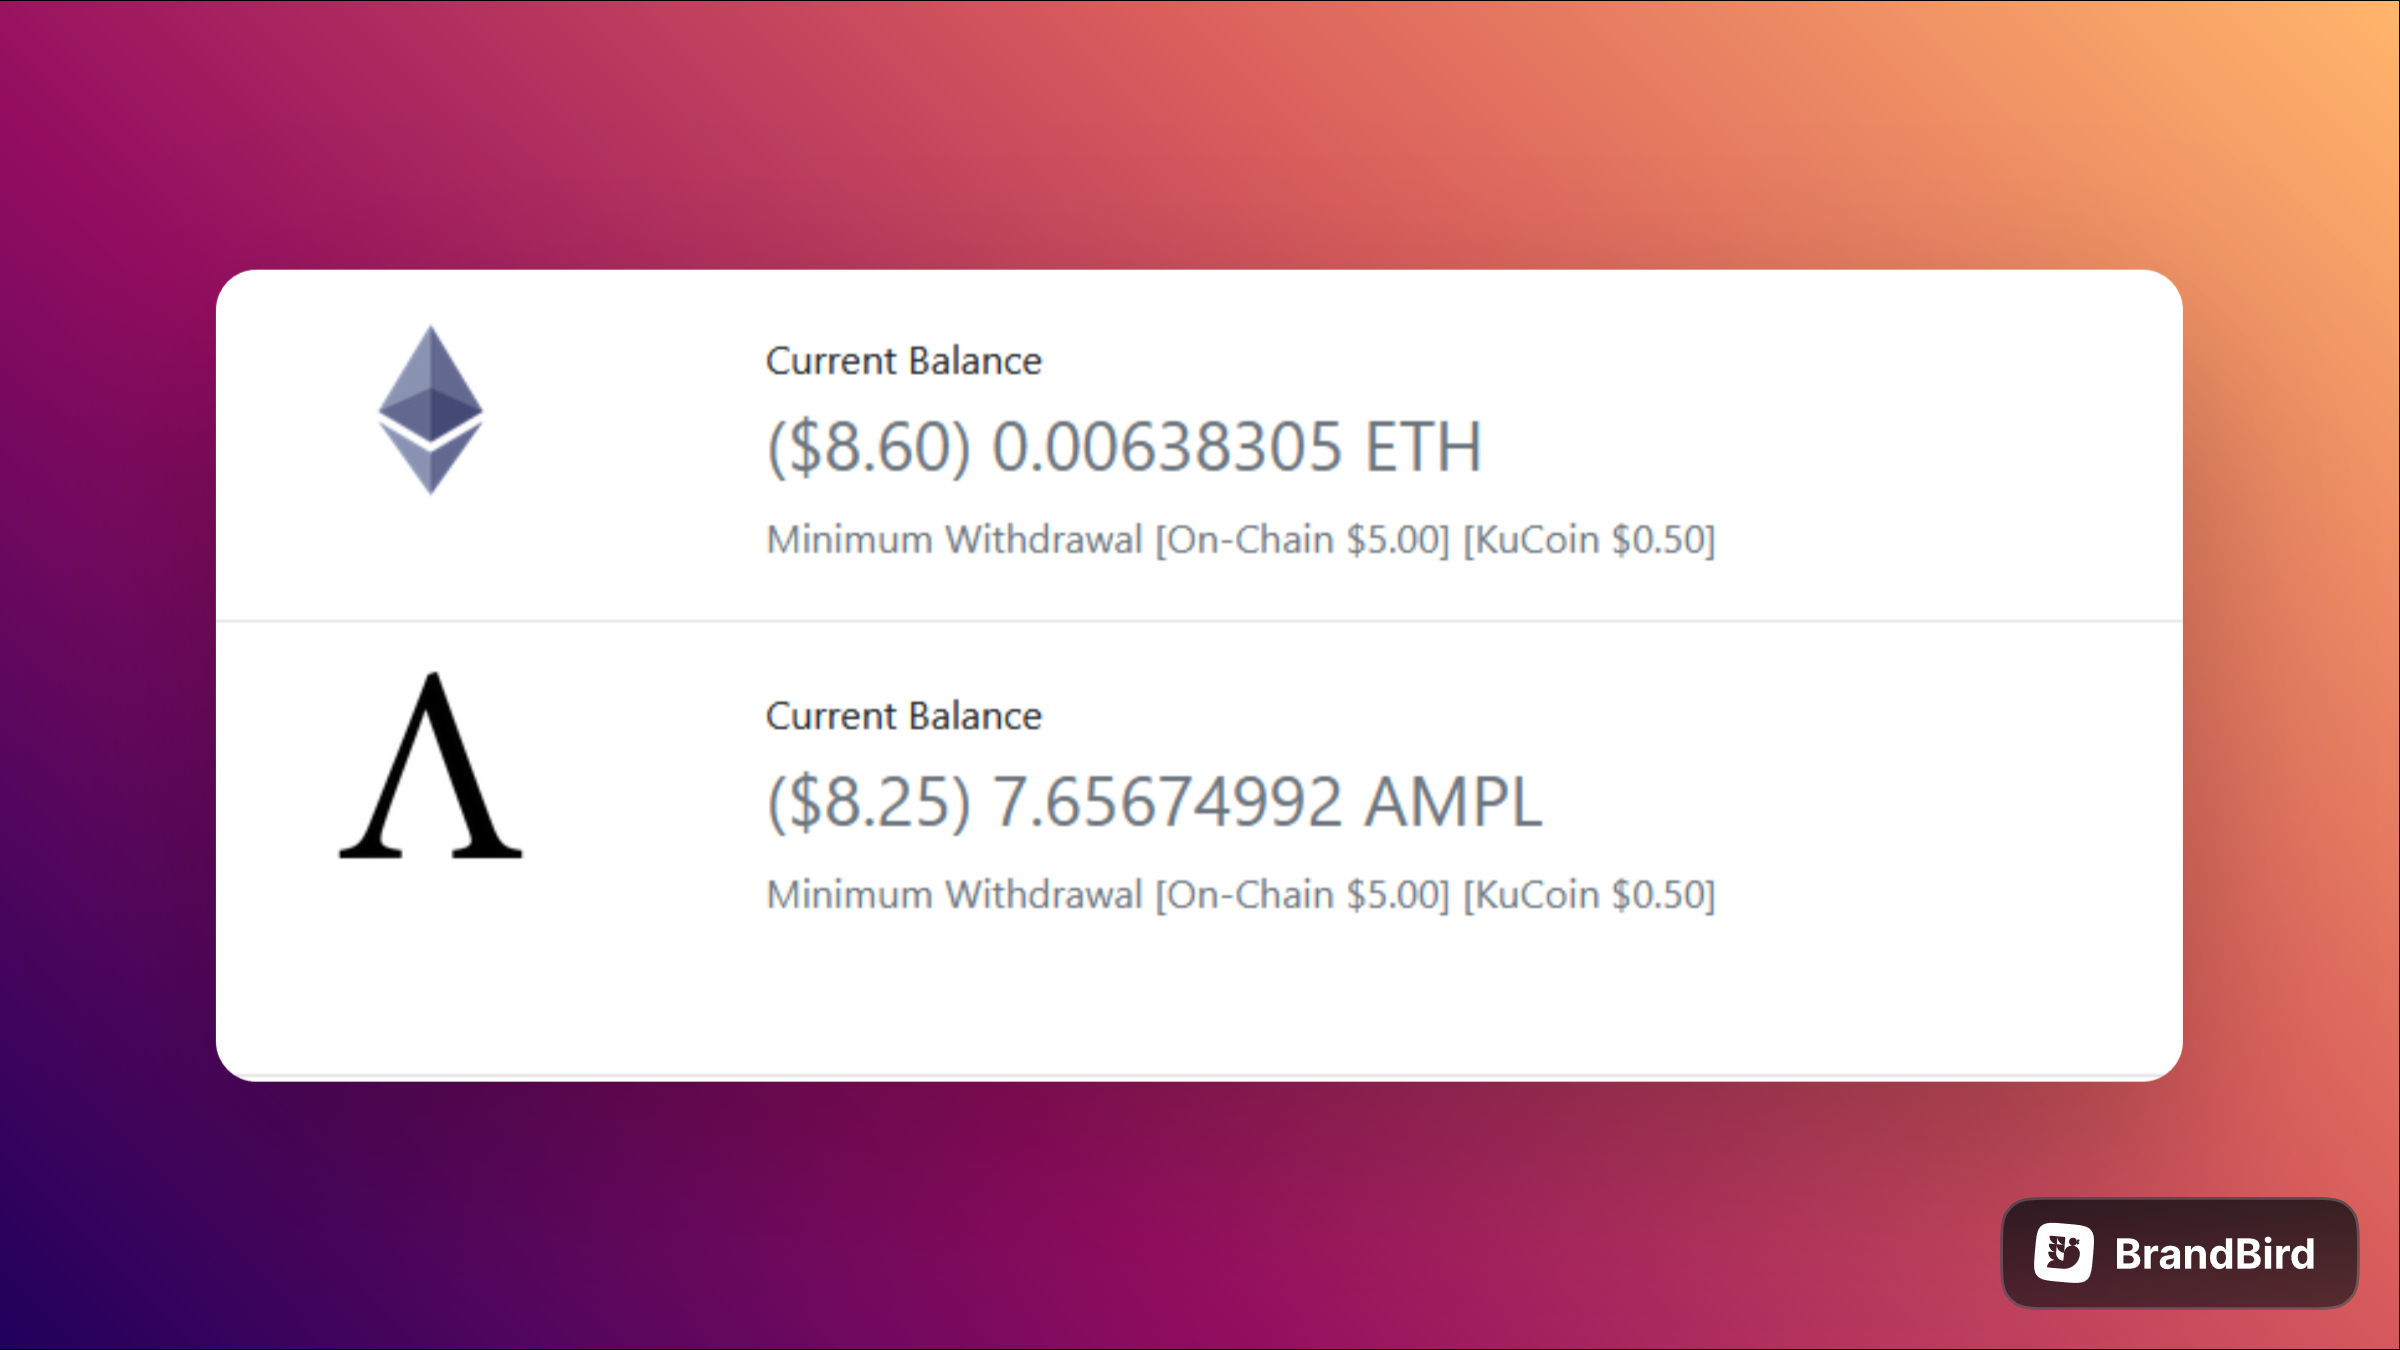The width and height of the screenshot is (2400, 1350).
Task: Click Minimum Withdrawal text under AMPL balance
Action: [x=954, y=895]
